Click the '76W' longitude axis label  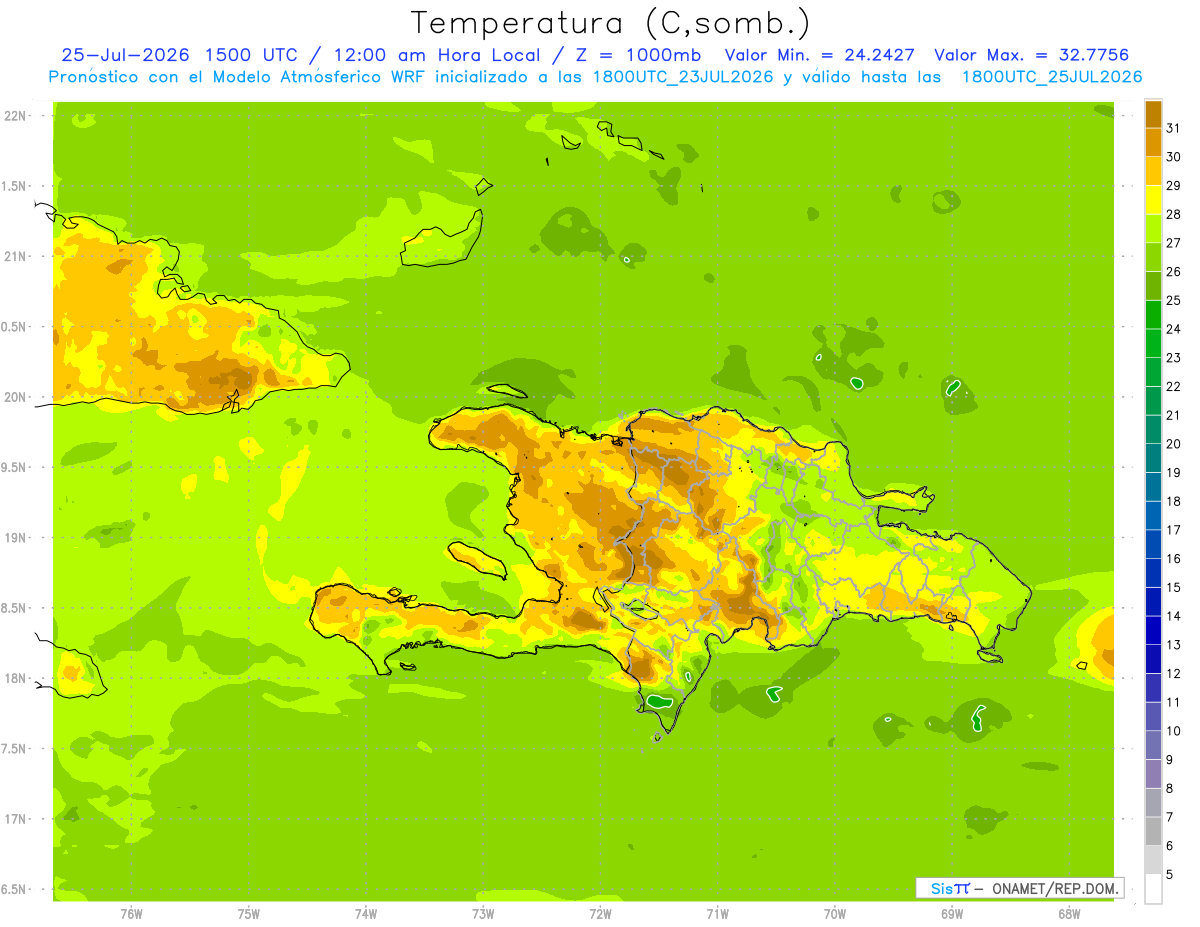coord(131,914)
